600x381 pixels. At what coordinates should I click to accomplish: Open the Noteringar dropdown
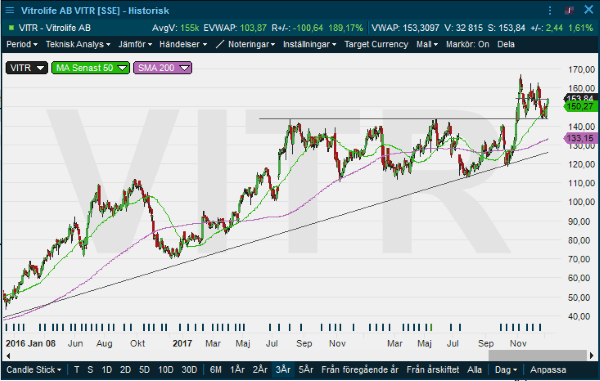(x=251, y=44)
